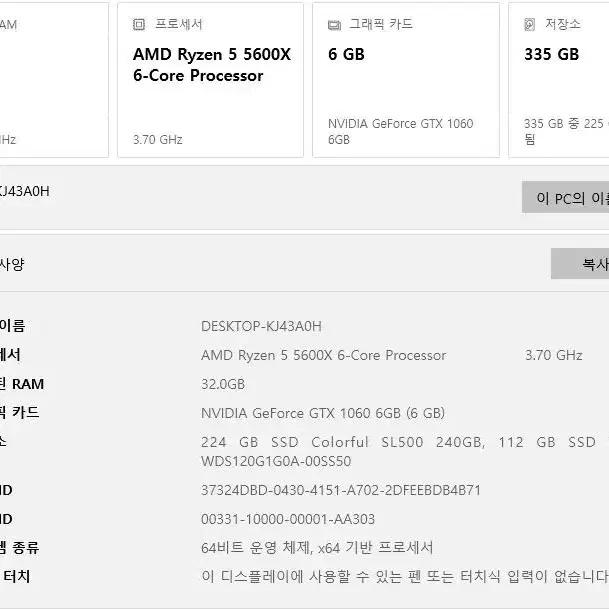Click the 저장소 card heading label
The image size is (609, 609).
[563, 24]
